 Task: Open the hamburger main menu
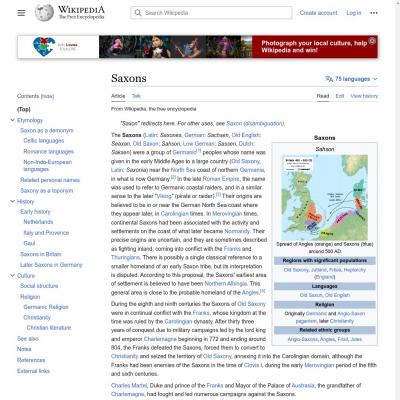(x=21, y=13)
